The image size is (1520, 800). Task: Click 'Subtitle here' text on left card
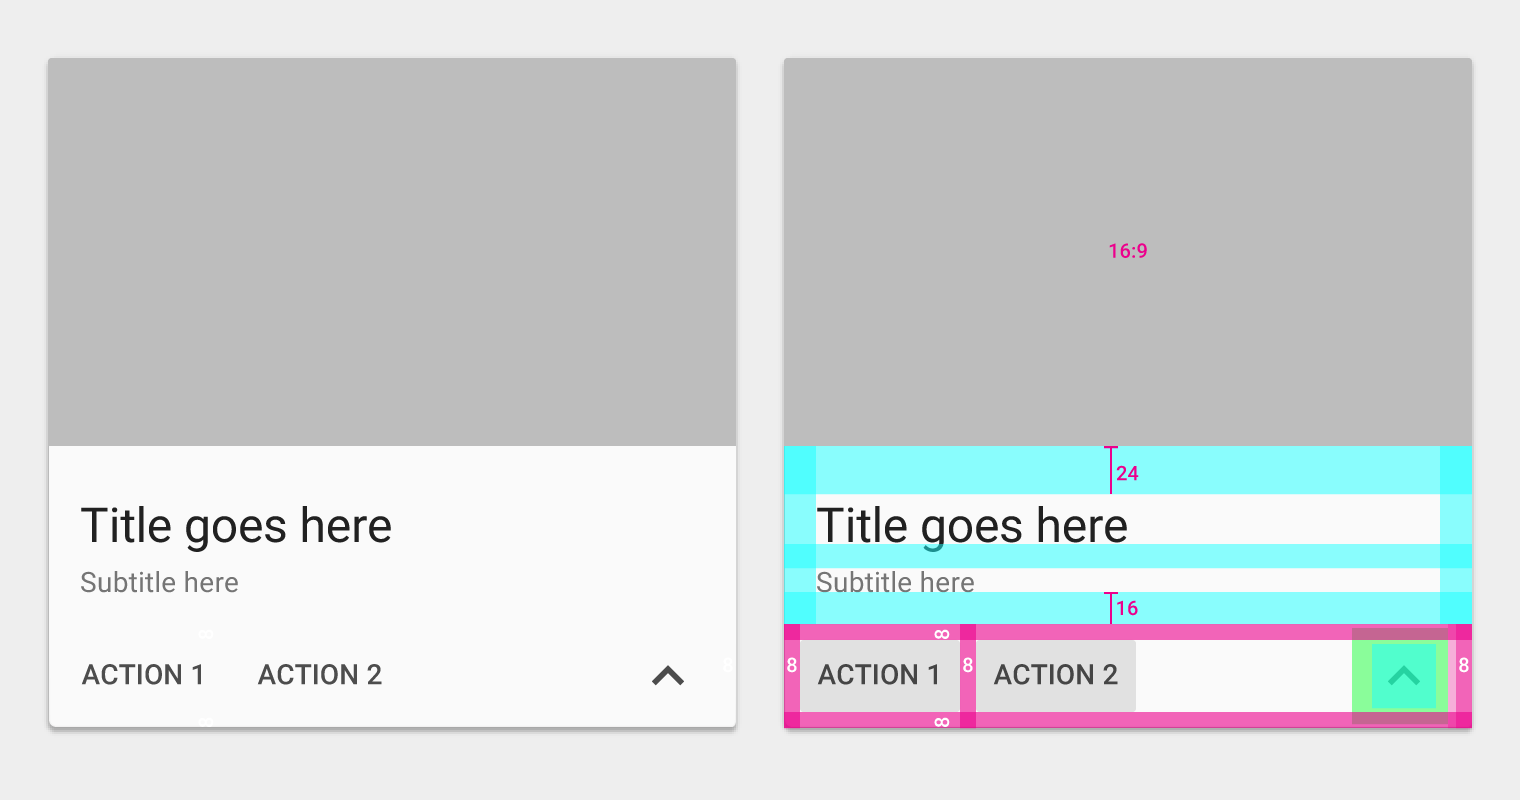click(x=159, y=582)
